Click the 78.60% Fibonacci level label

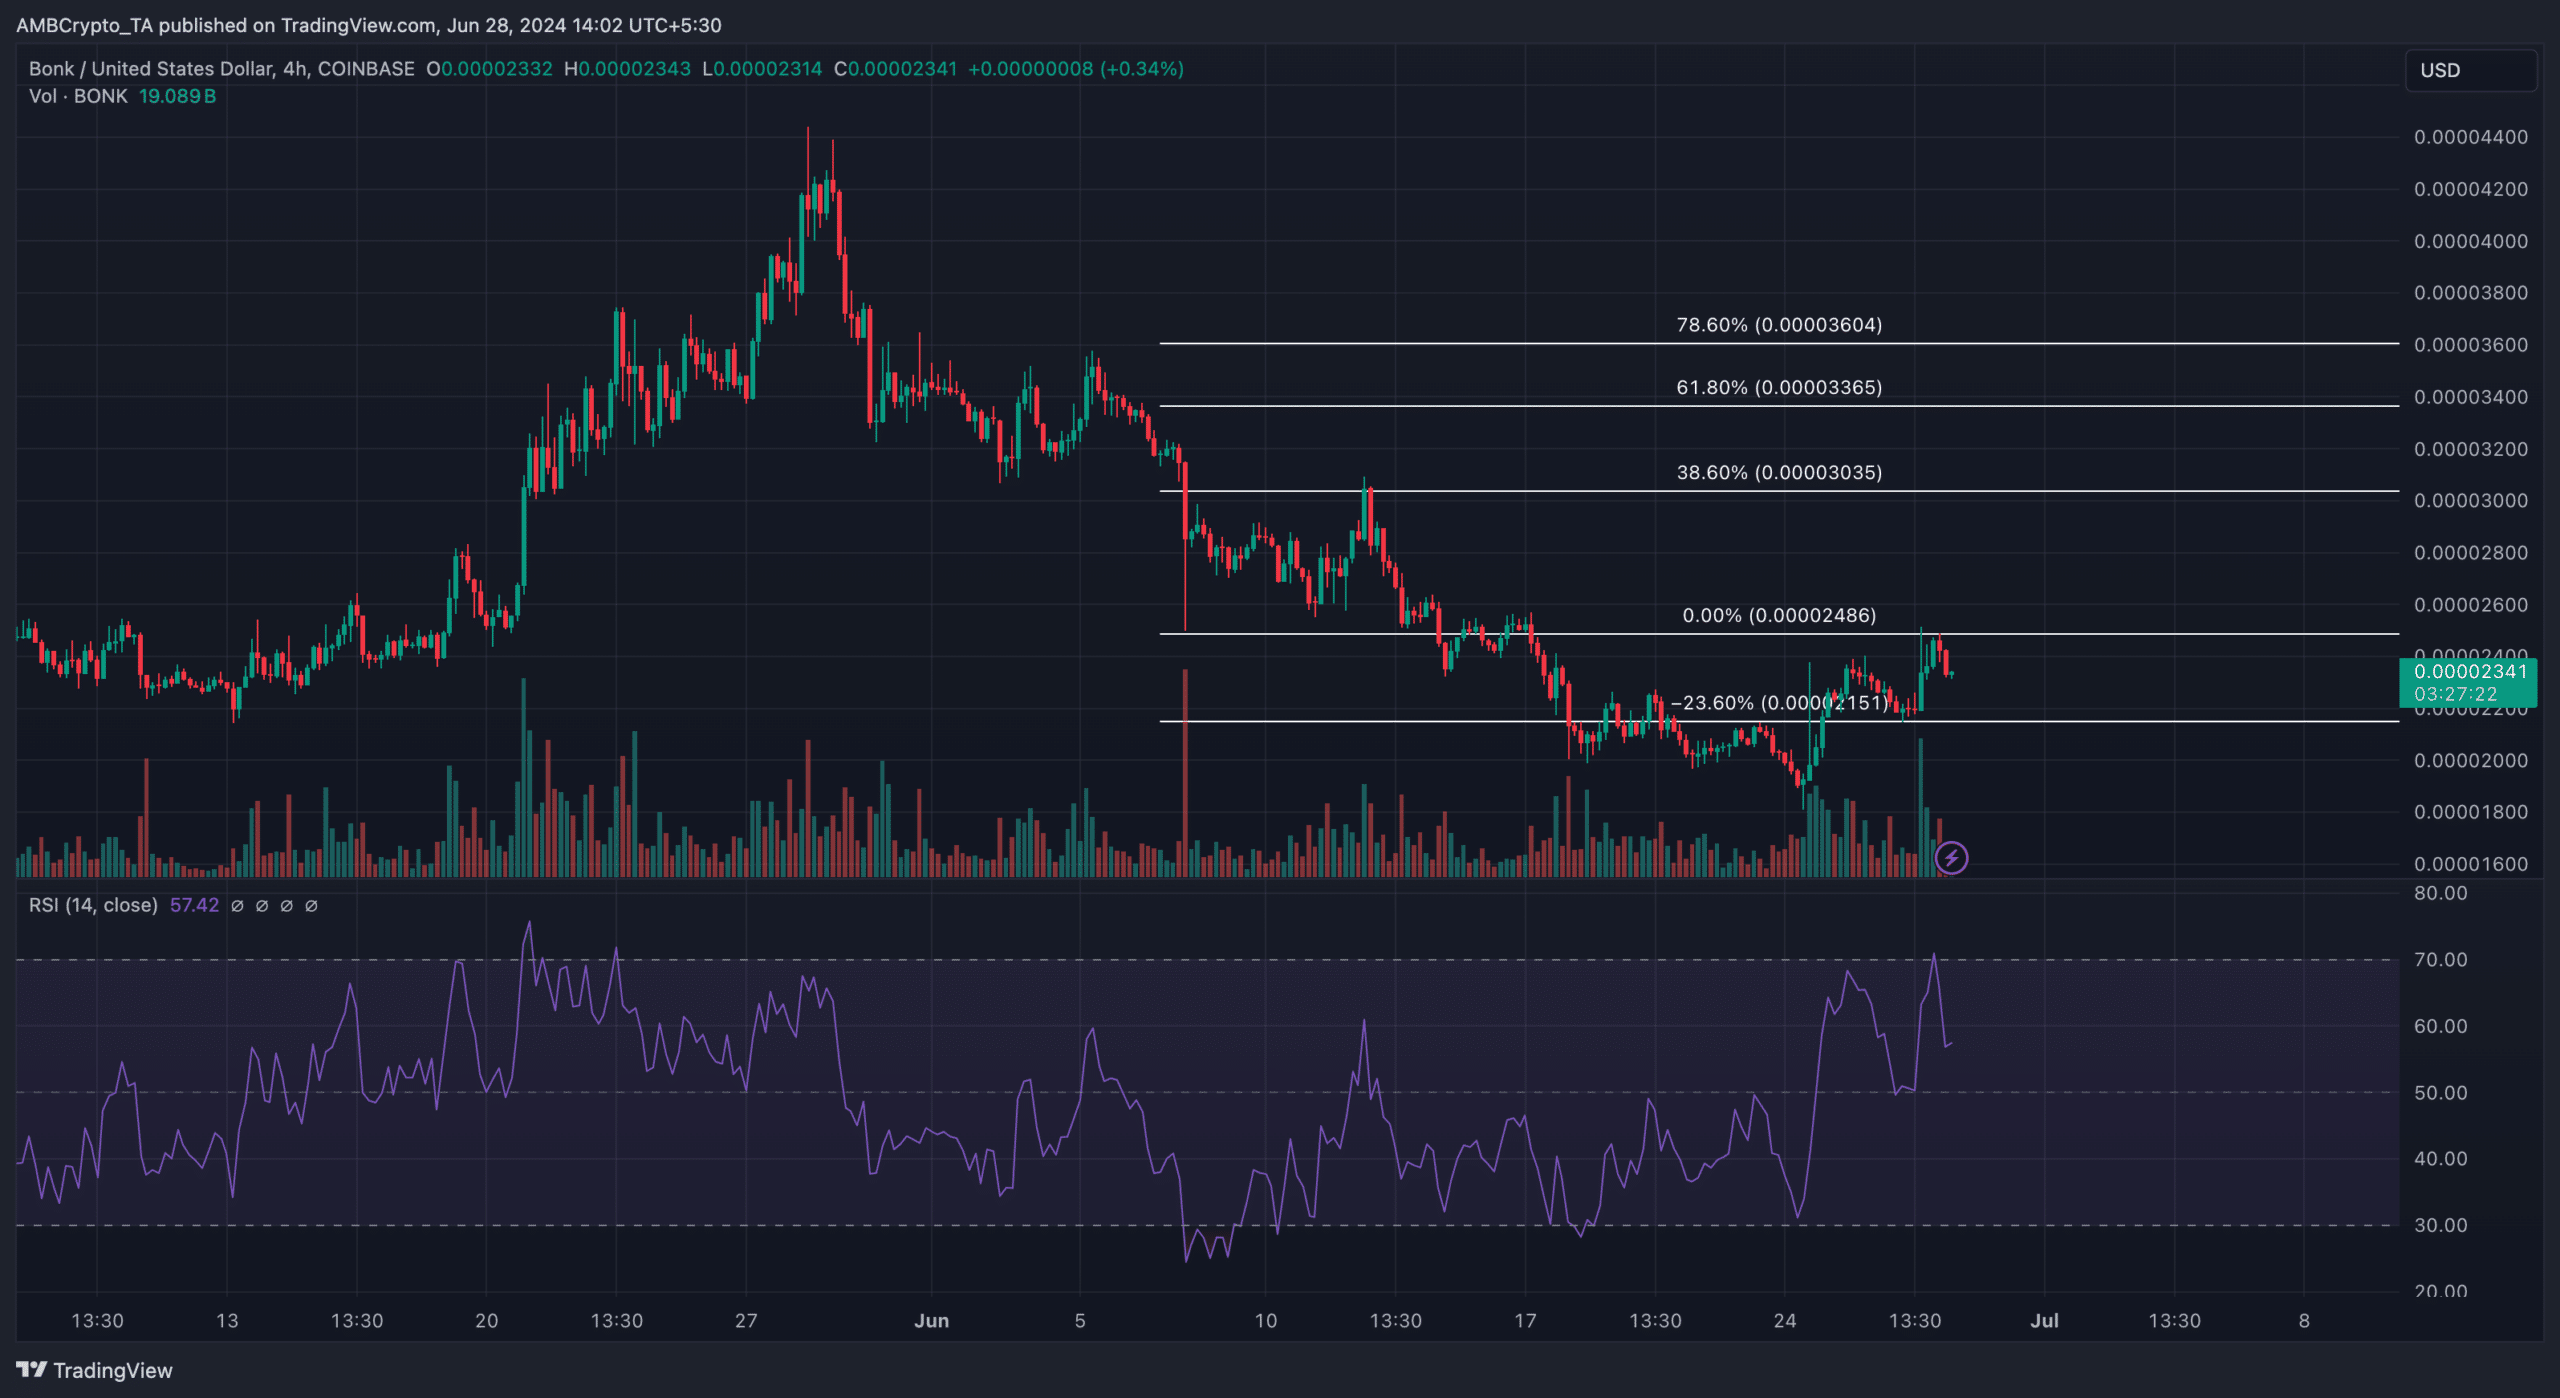pyautogui.click(x=1778, y=325)
